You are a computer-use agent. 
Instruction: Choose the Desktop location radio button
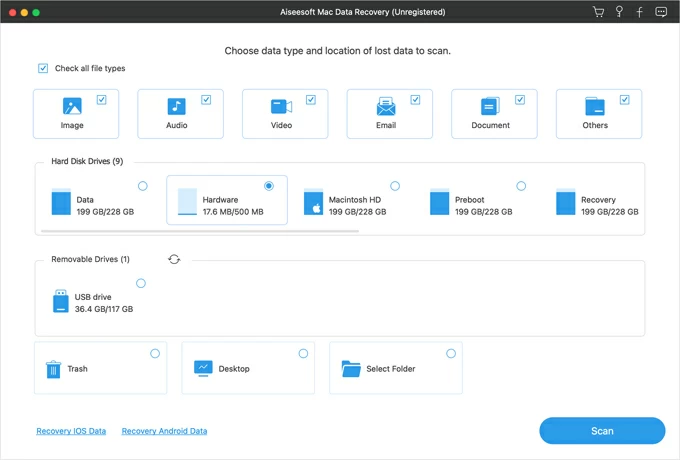pyautogui.click(x=303, y=354)
